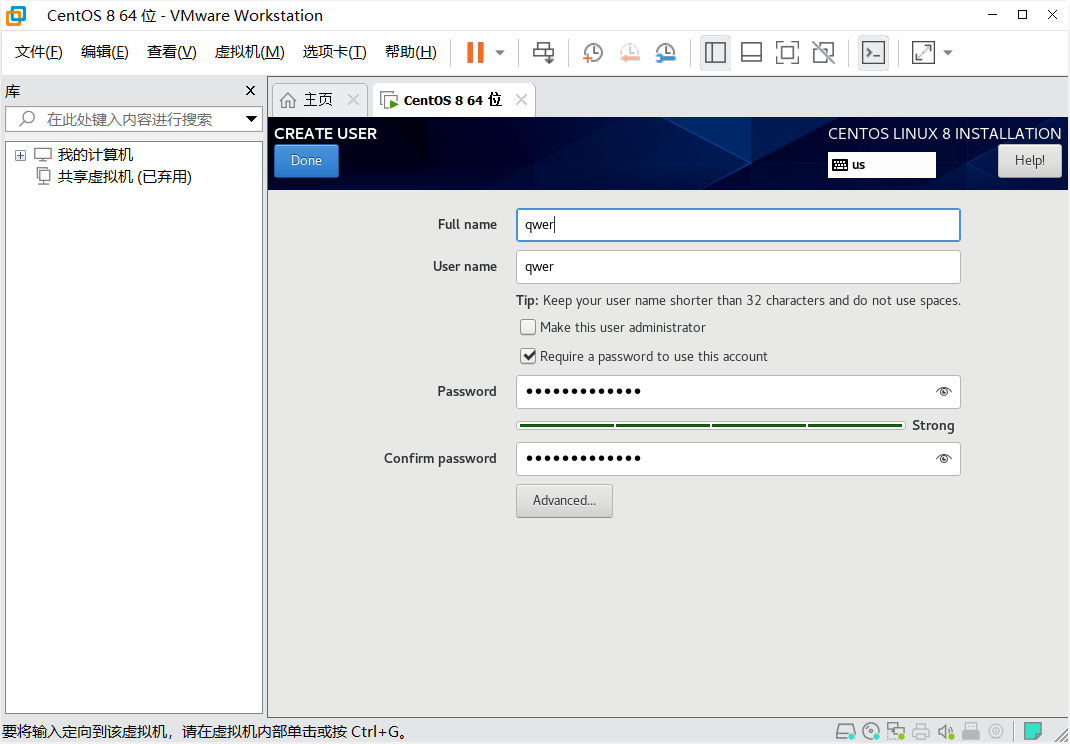Open the Snapshot Manager wrench-clock icon
Screen dimensions: 1070x744
coord(665,53)
